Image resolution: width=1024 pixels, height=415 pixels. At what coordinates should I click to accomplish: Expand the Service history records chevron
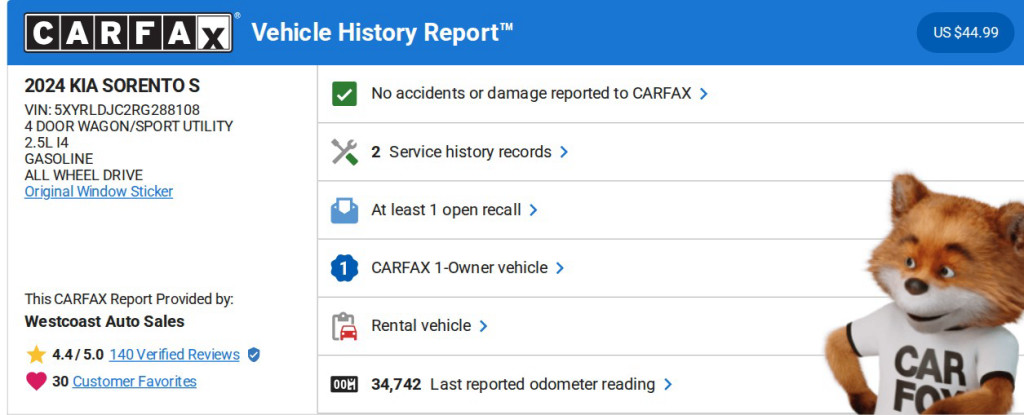point(564,152)
